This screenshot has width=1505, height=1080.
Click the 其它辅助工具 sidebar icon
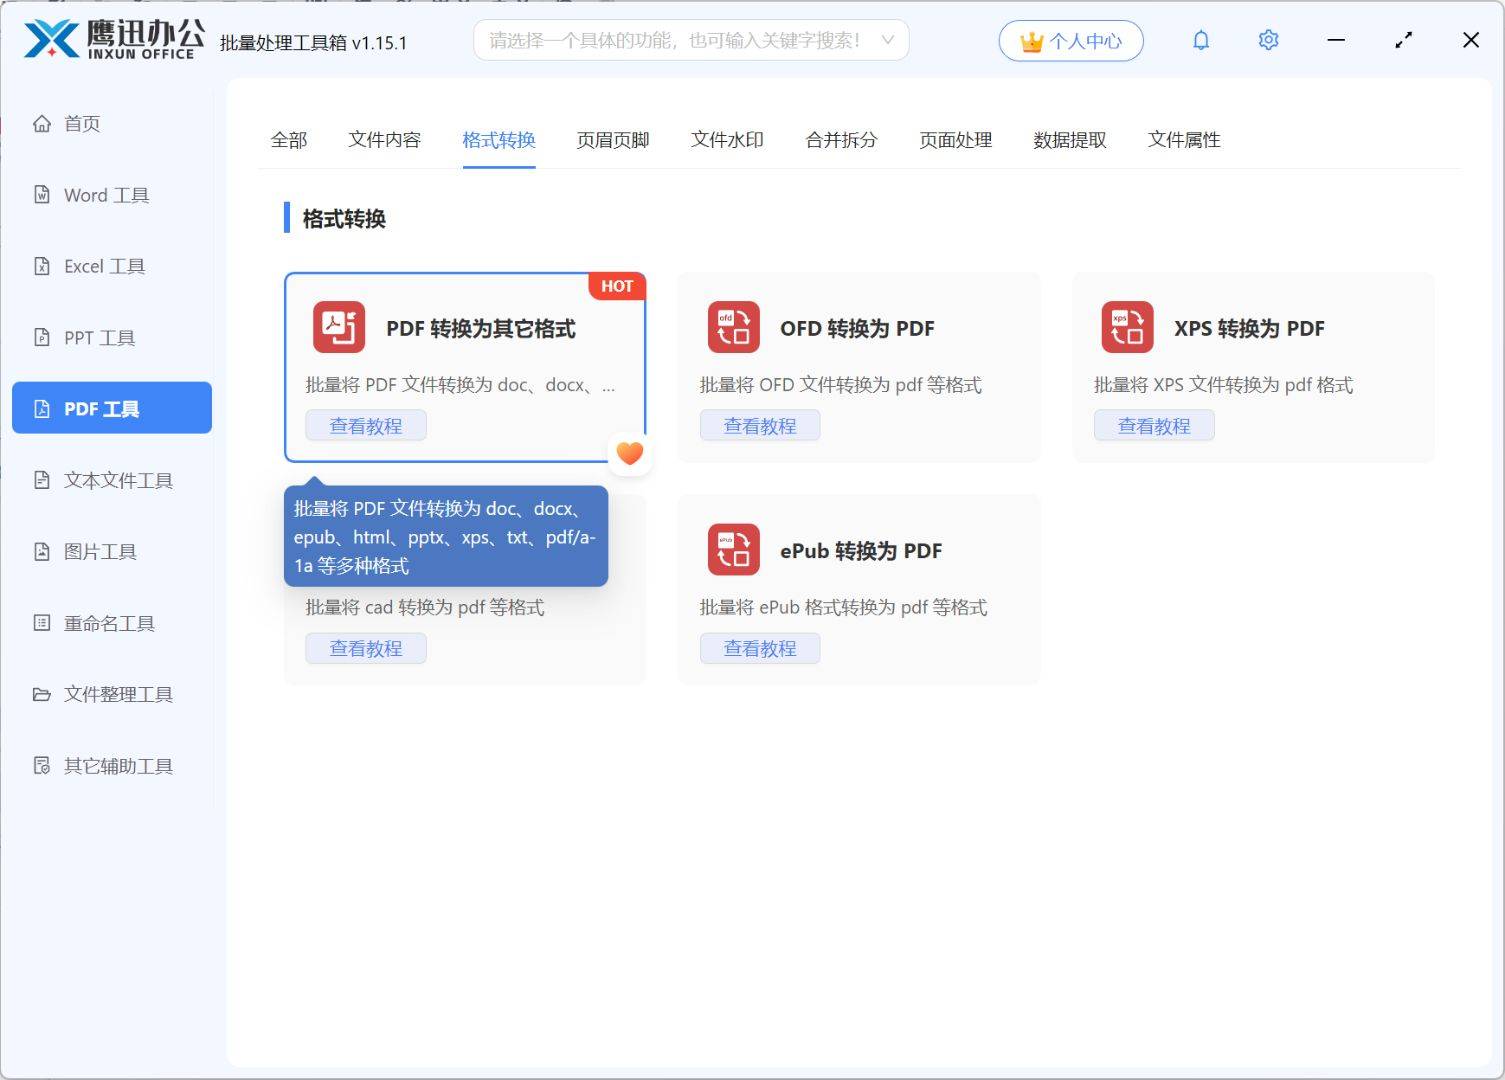tap(42, 766)
